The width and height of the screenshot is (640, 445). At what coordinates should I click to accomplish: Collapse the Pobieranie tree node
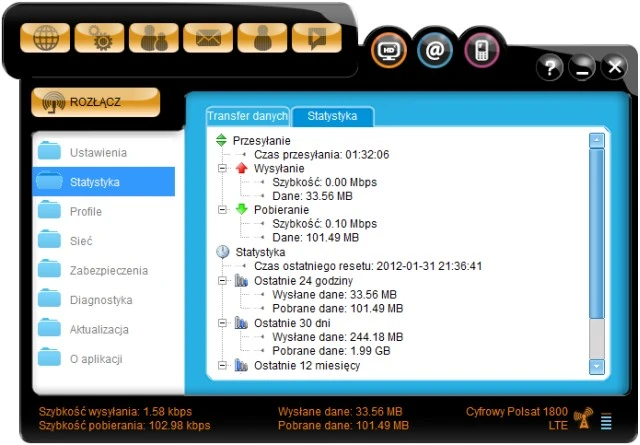coord(222,211)
